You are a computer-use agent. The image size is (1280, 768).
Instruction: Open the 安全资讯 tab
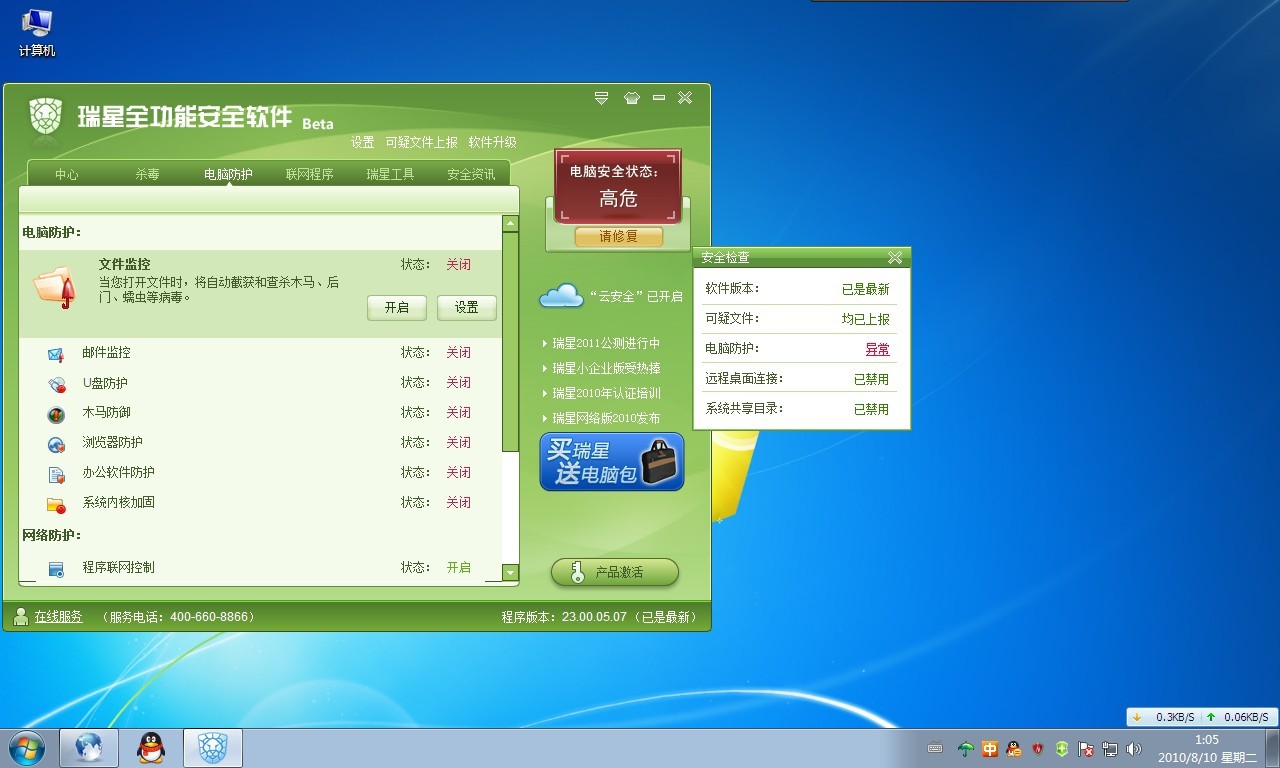click(471, 174)
